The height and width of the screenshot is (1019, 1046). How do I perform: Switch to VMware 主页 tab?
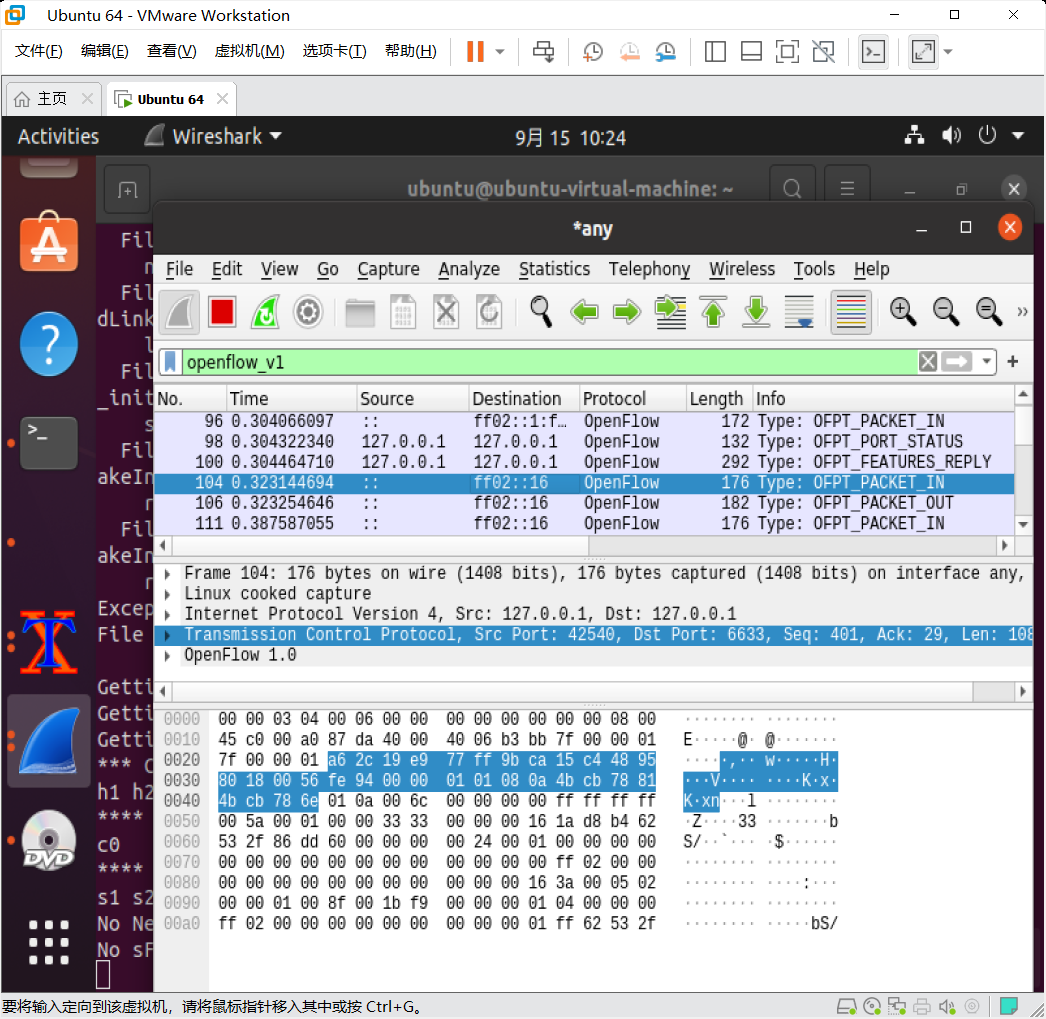(52, 99)
